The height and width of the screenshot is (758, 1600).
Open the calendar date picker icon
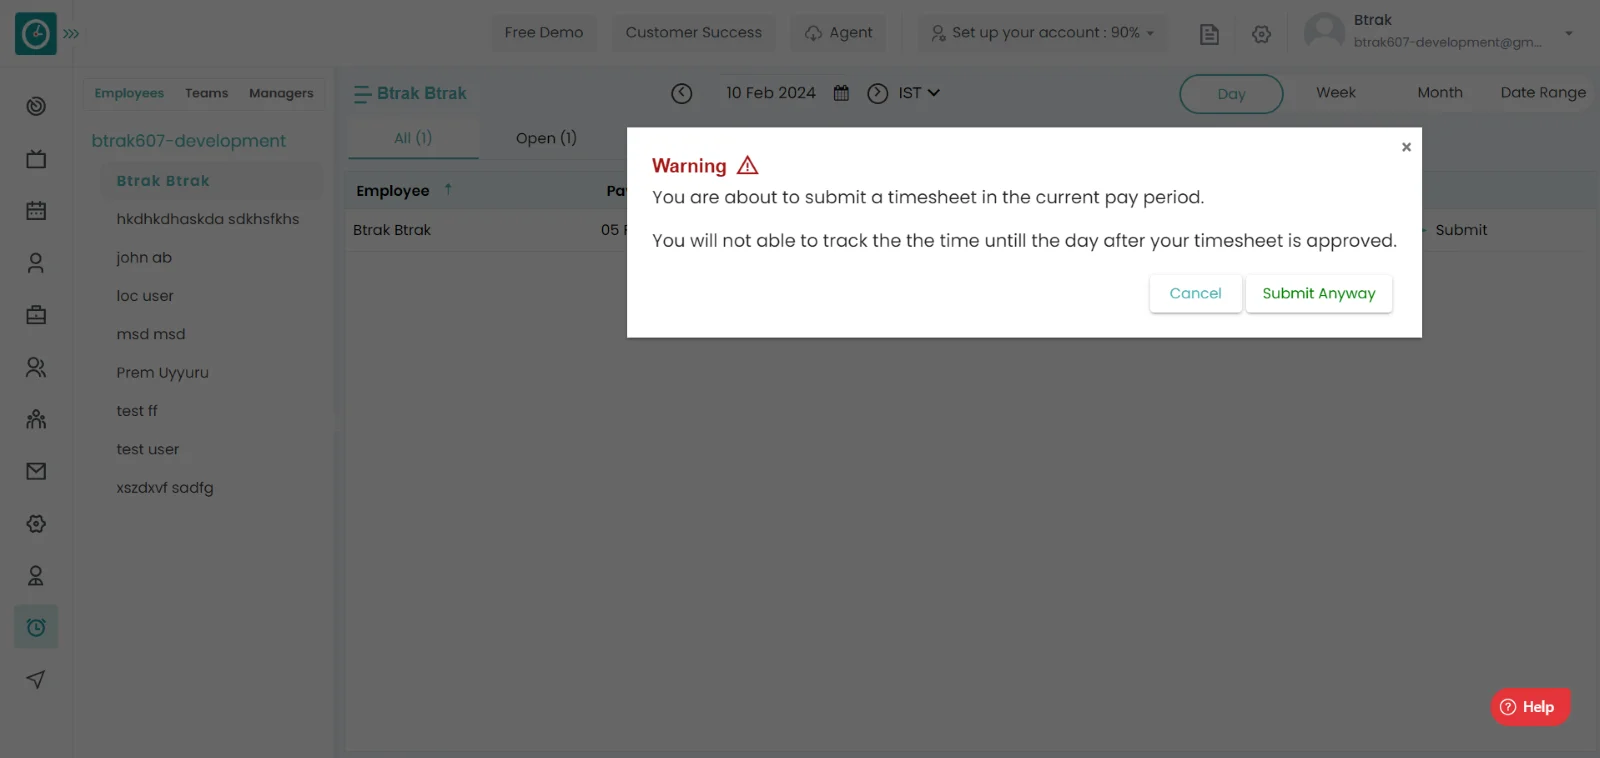point(841,93)
